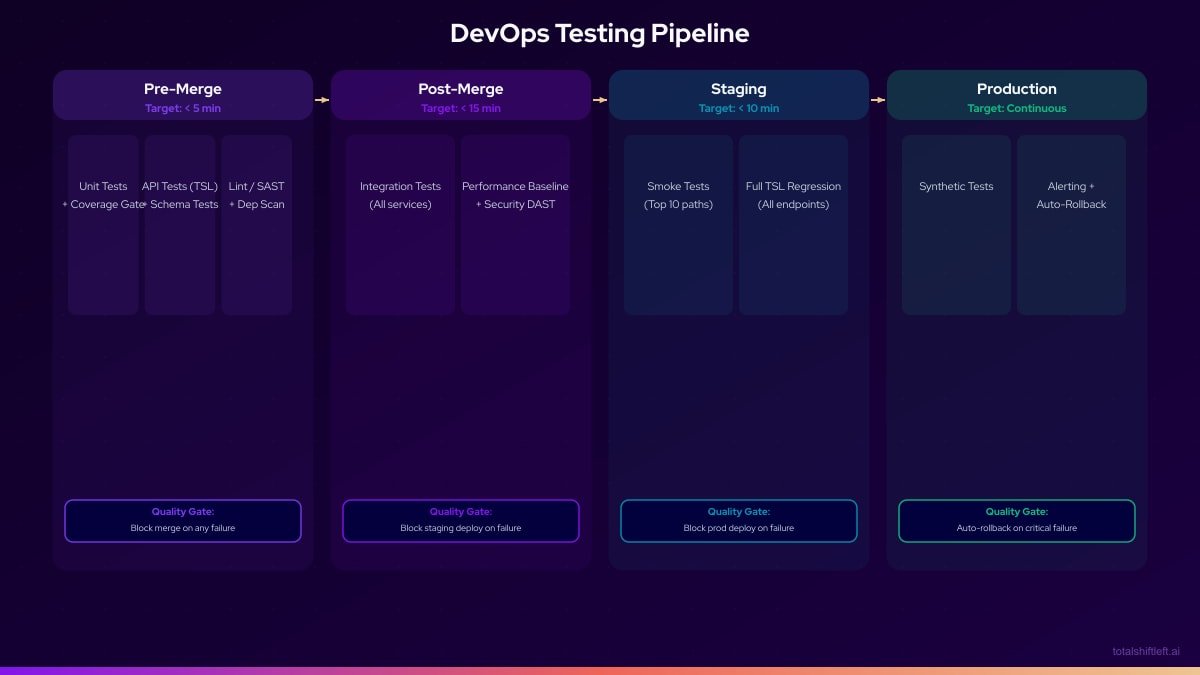
Task: Click the Auto-rollback on critical failure gate
Action: point(1016,520)
